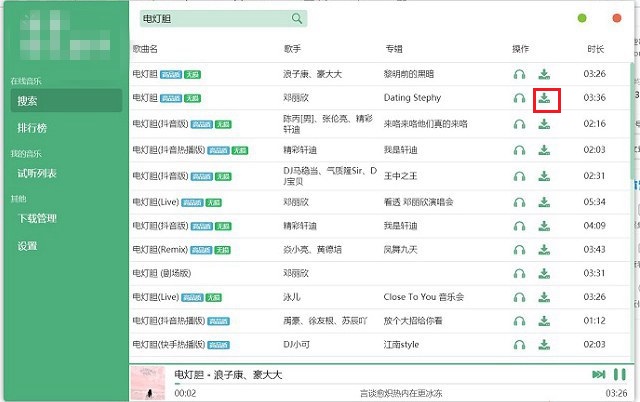This screenshot has width=640, height=402.
Task: Listen to 电灯胆(Live) lasting 05:34
Action: click(519, 202)
